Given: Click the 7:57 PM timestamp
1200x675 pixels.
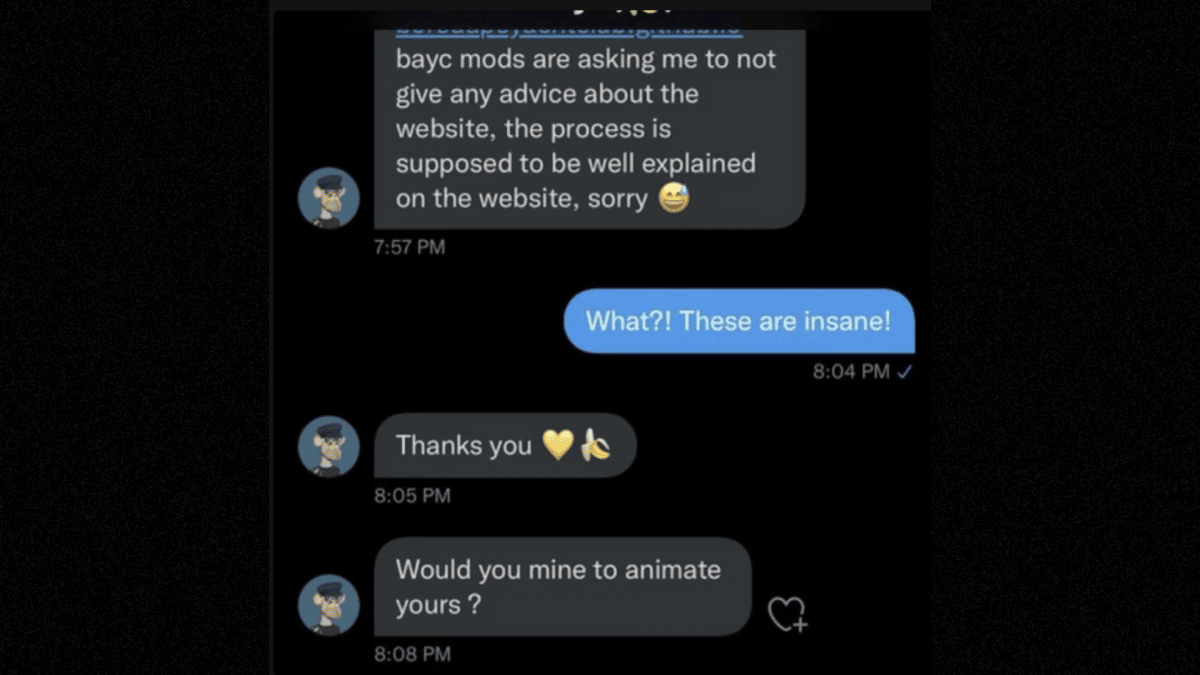Looking at the screenshot, I should pyautogui.click(x=411, y=247).
